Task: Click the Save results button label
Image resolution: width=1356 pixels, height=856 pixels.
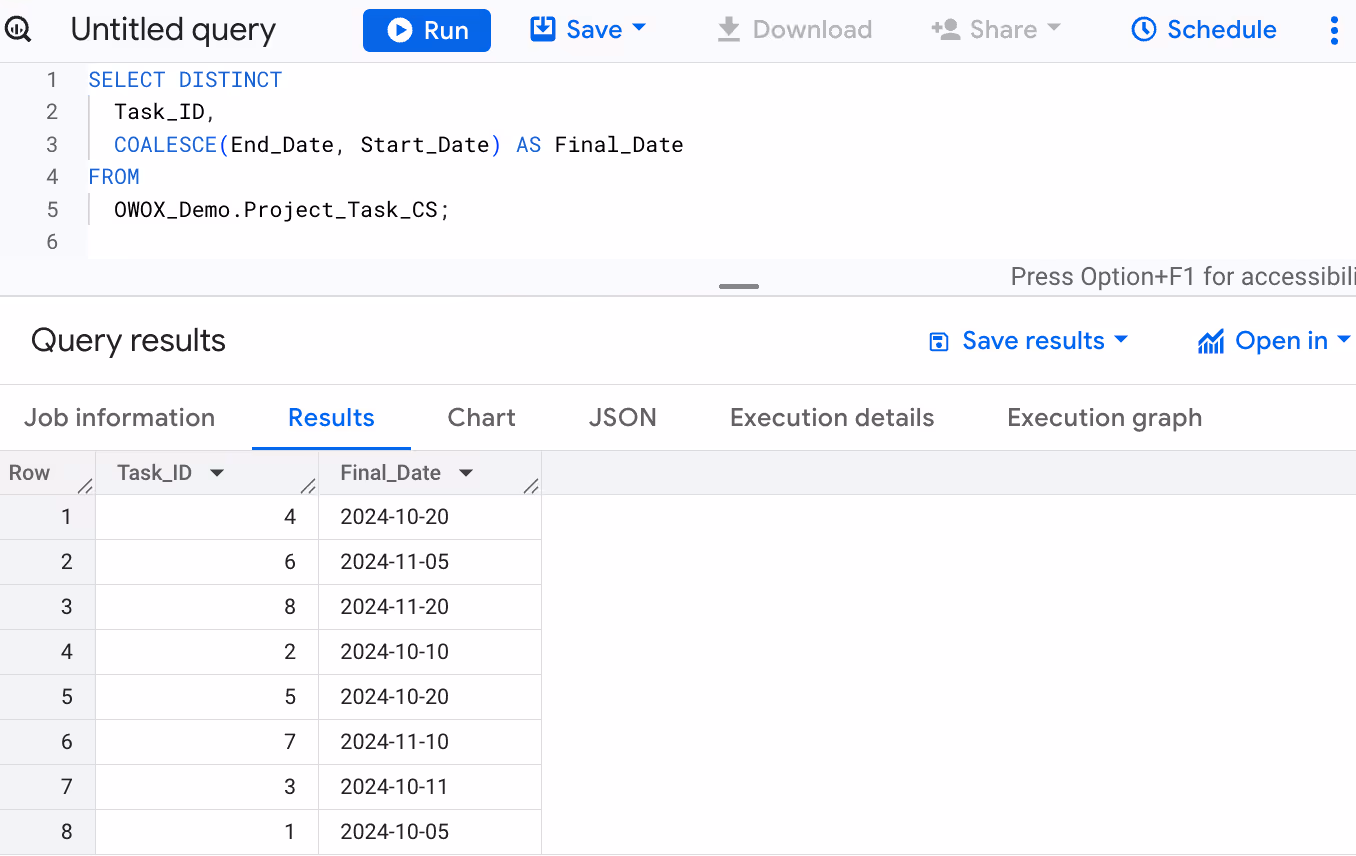Action: click(1033, 341)
